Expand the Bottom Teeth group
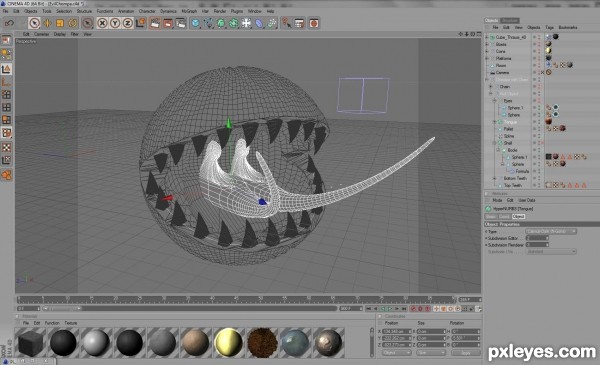Image resolution: width=600 pixels, height=365 pixels. tap(494, 178)
